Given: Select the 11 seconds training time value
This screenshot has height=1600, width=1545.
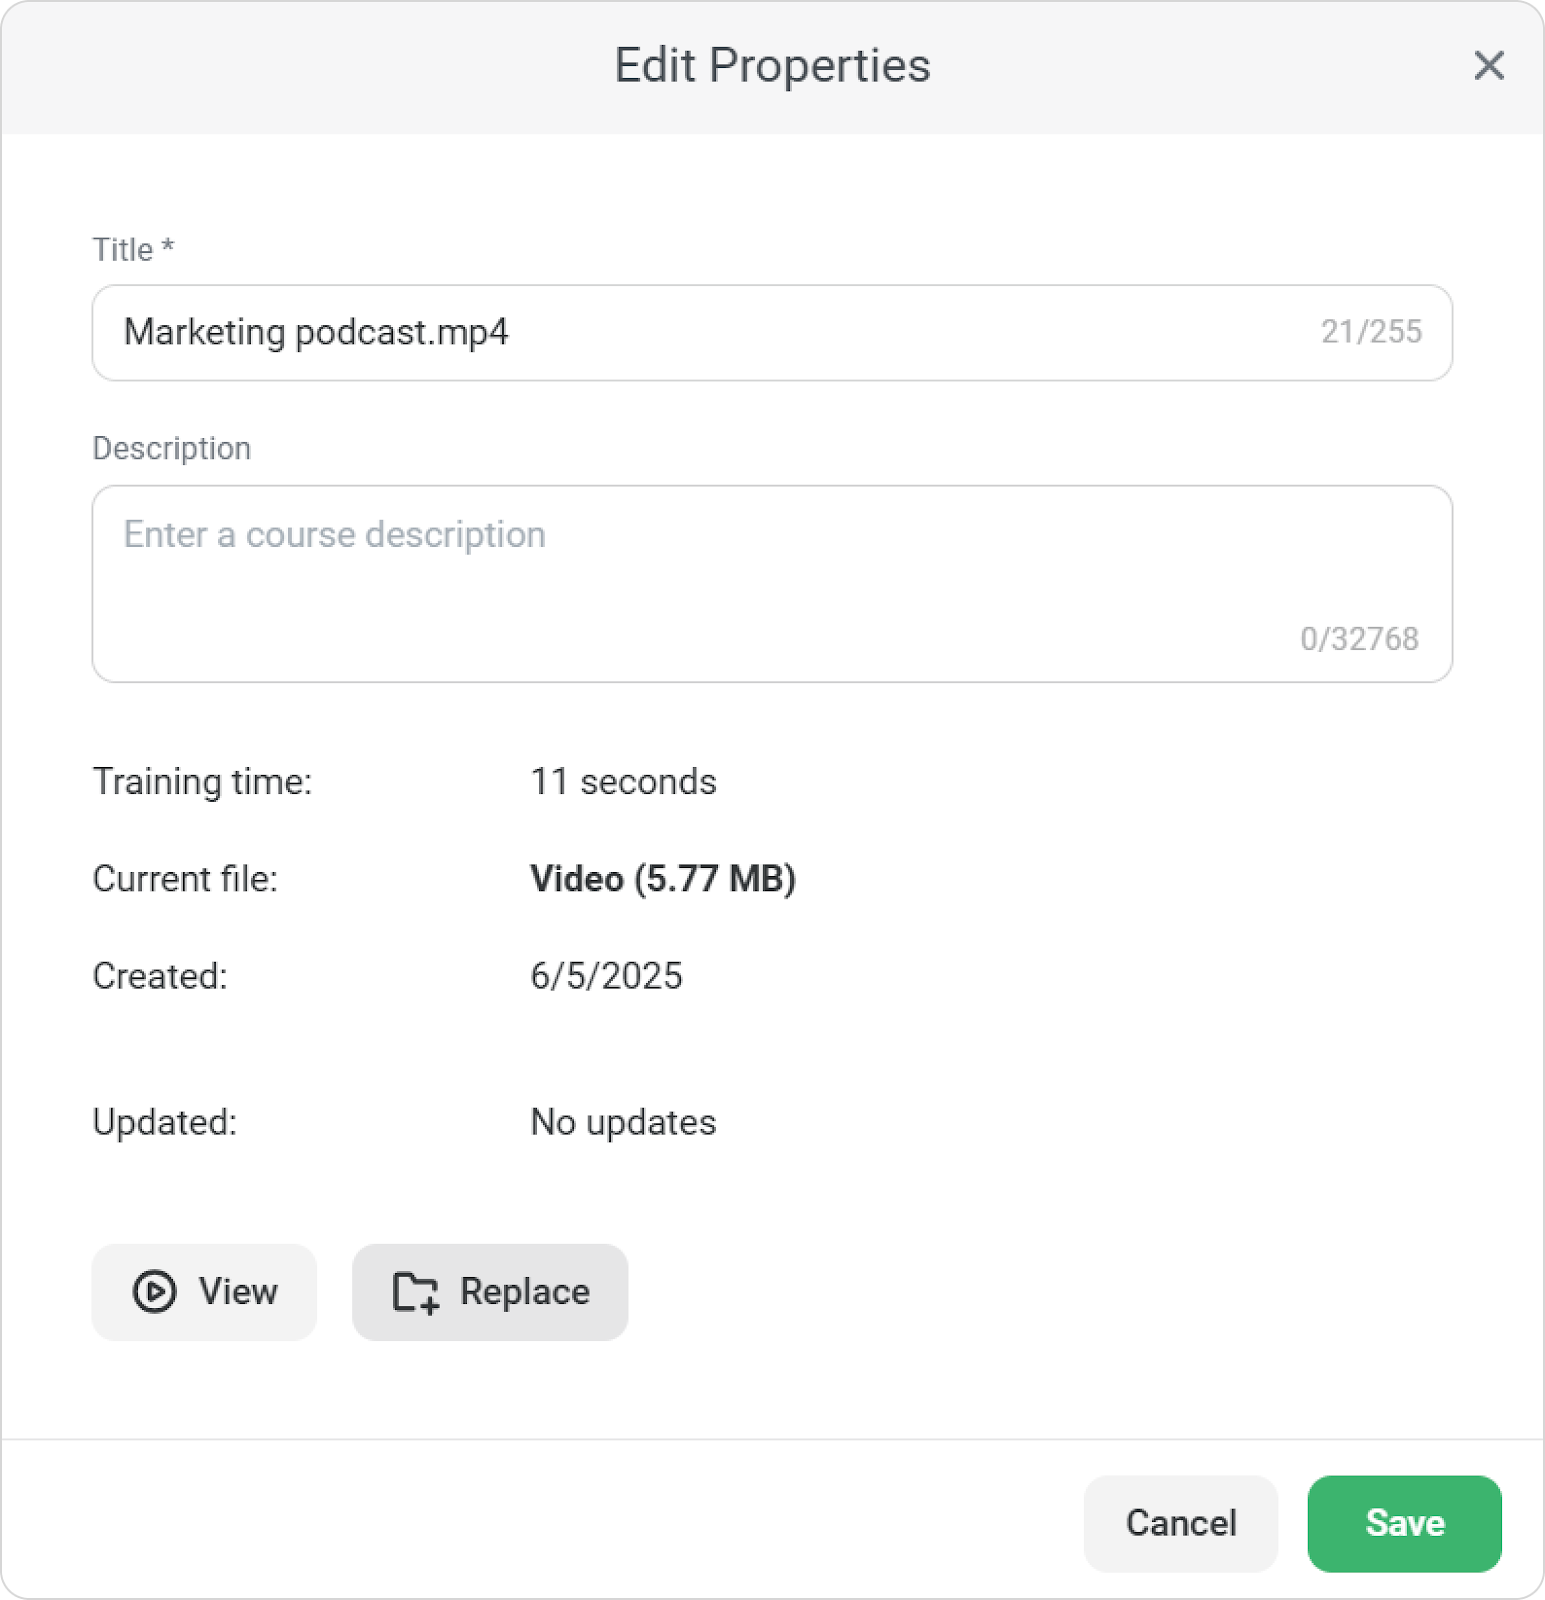Looking at the screenshot, I should click(623, 781).
